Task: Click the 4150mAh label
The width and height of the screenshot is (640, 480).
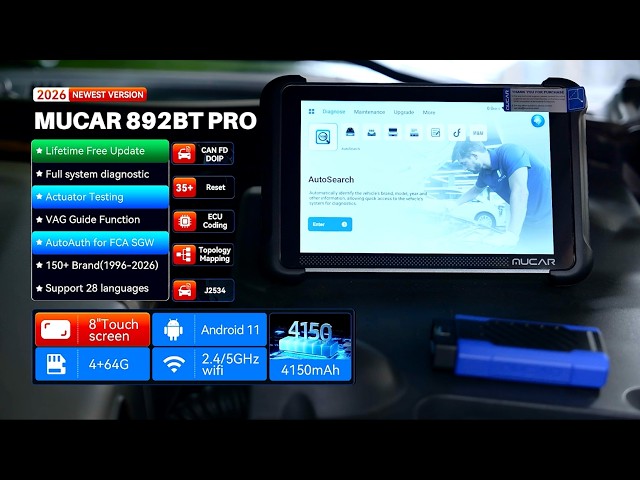Action: pyautogui.click(x=310, y=370)
